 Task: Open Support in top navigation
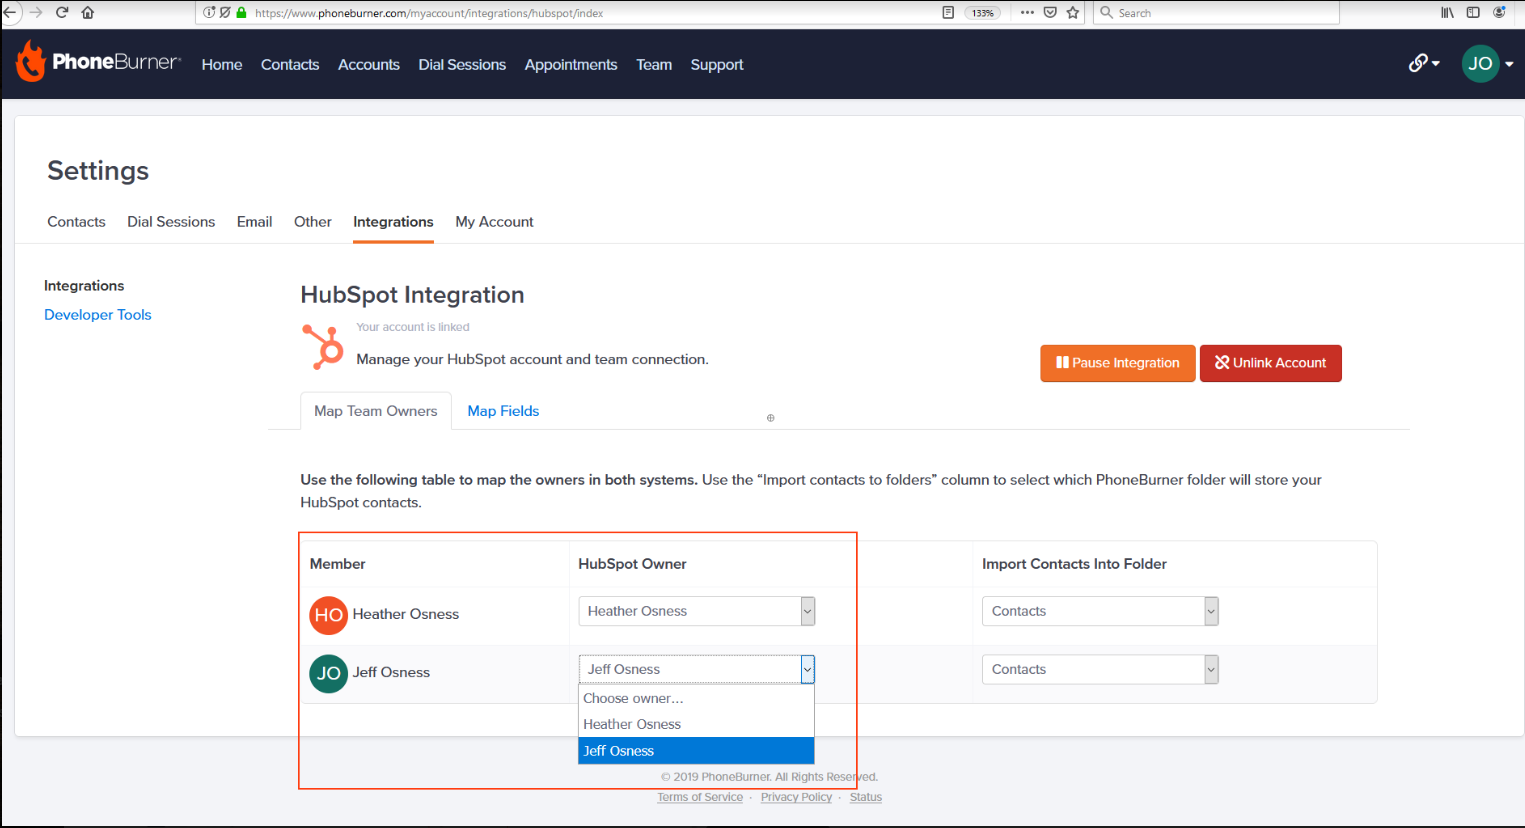(x=717, y=64)
